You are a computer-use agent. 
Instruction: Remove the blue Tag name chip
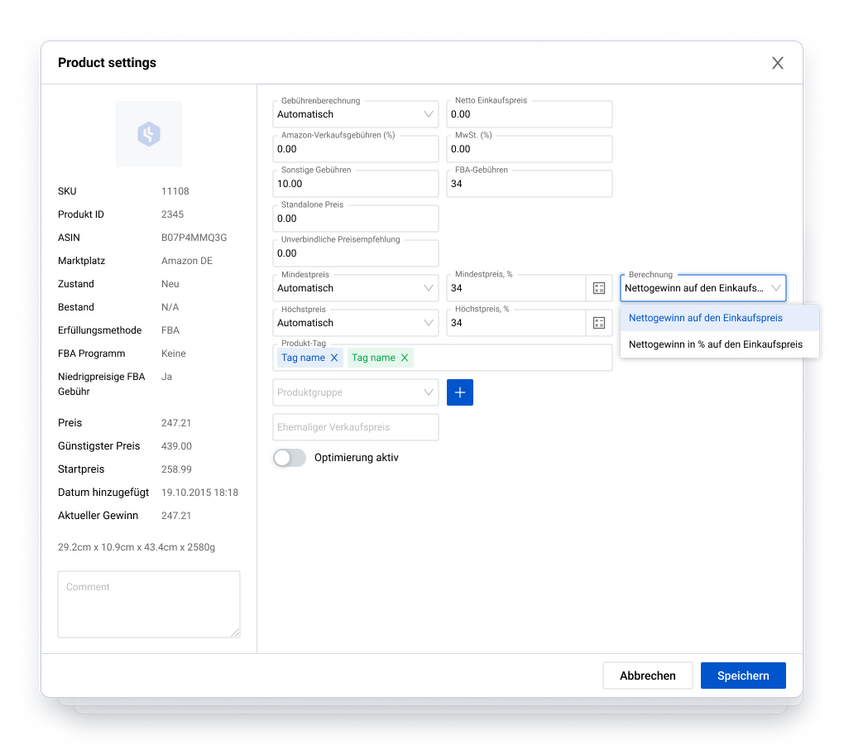[334, 358]
